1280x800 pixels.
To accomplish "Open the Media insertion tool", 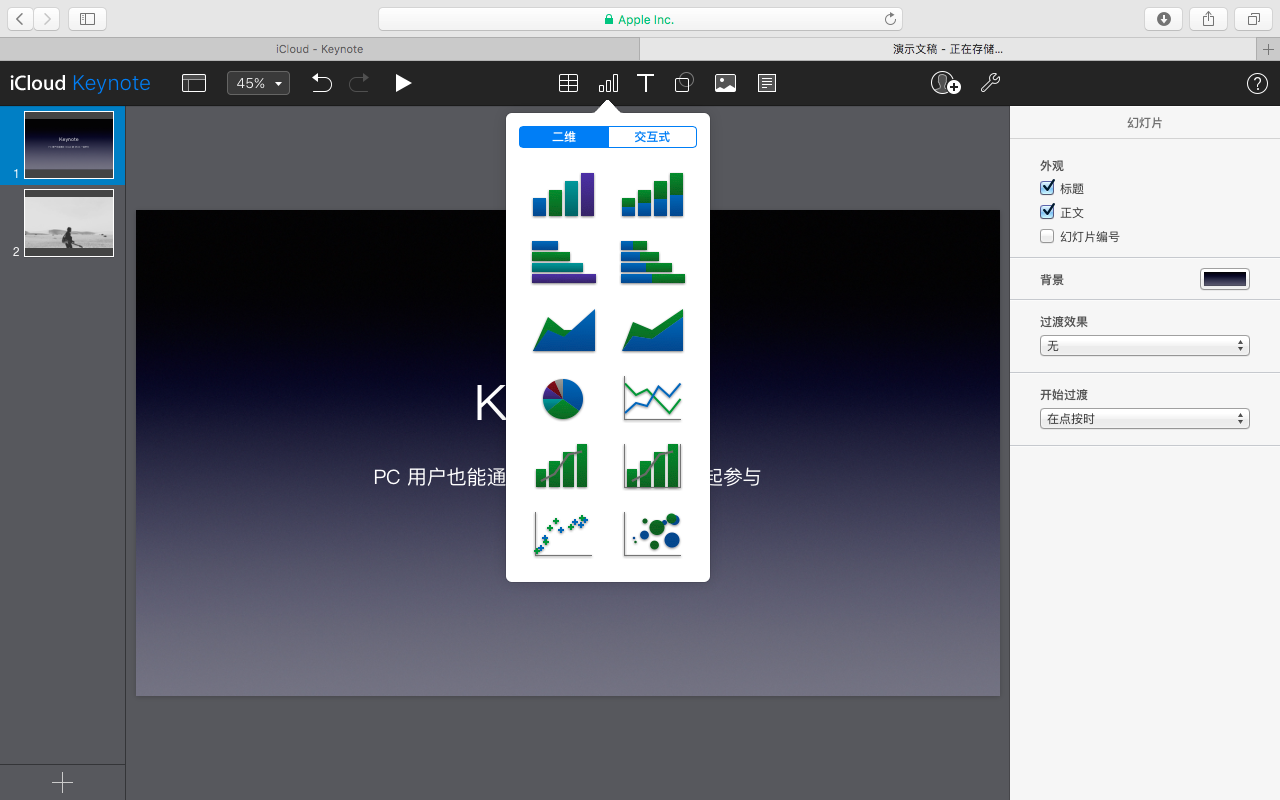I will click(x=725, y=83).
